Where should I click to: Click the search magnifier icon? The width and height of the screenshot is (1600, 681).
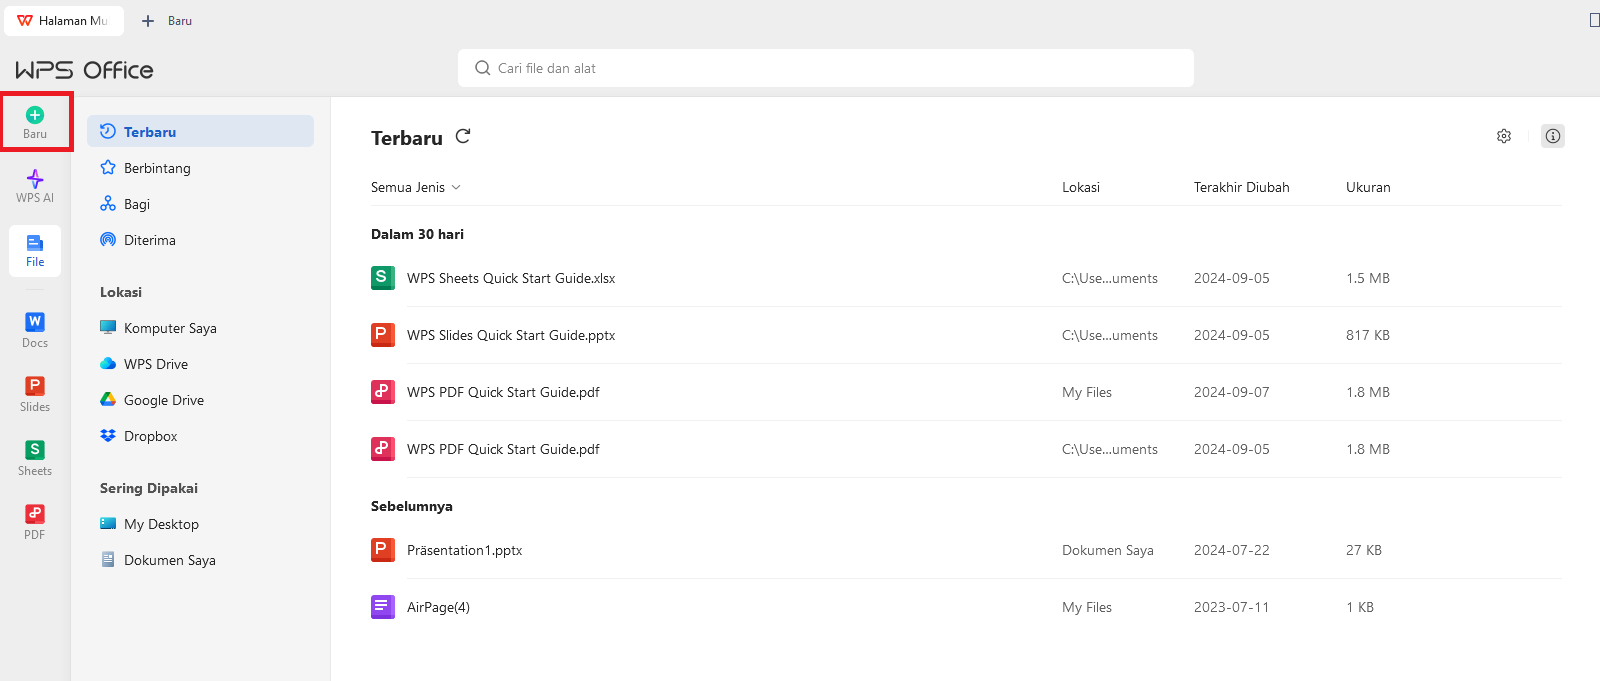482,68
